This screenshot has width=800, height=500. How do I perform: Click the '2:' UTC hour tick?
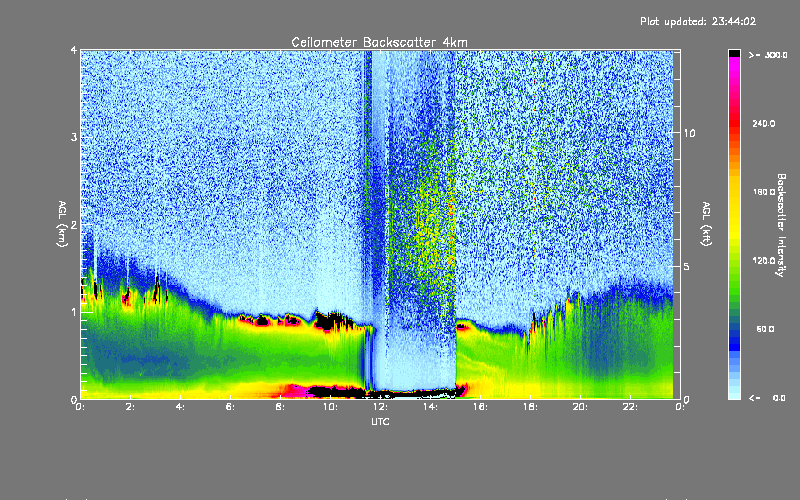pyautogui.click(x=130, y=407)
